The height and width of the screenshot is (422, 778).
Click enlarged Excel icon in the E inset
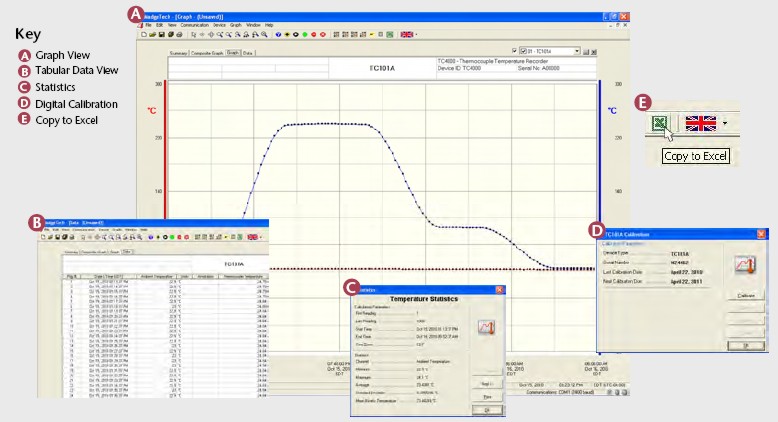[659, 123]
